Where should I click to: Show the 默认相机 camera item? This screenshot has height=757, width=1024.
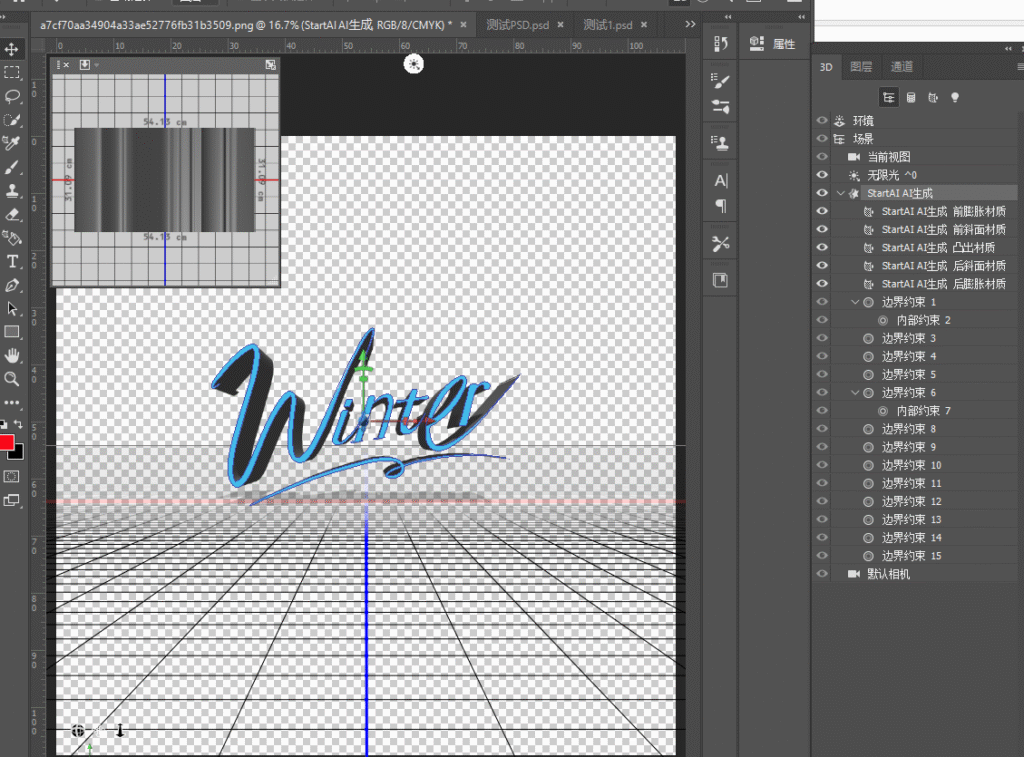pyautogui.click(x=822, y=574)
